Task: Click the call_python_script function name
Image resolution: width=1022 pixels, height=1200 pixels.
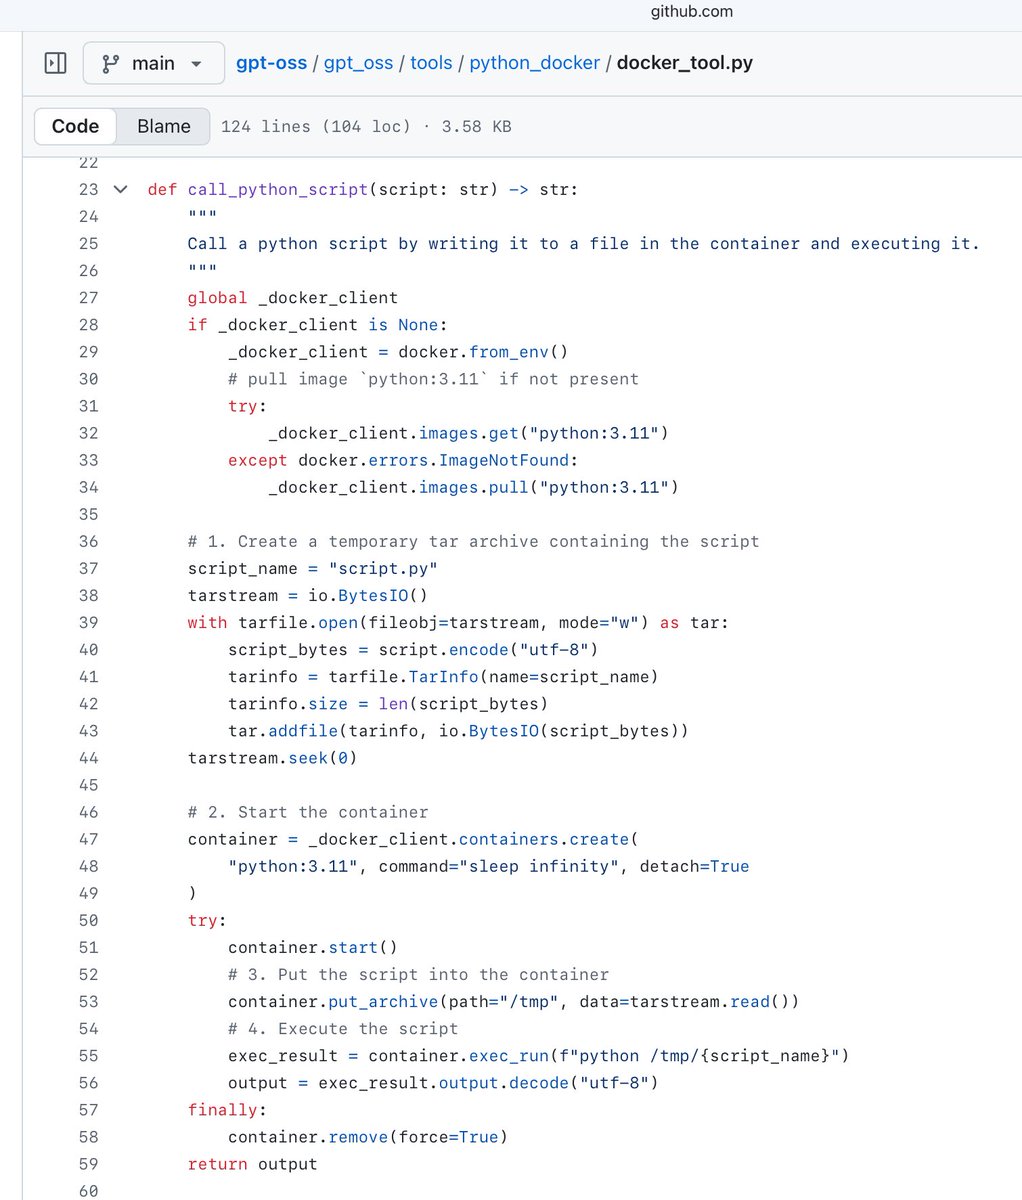Action: pyautogui.click(x=277, y=189)
